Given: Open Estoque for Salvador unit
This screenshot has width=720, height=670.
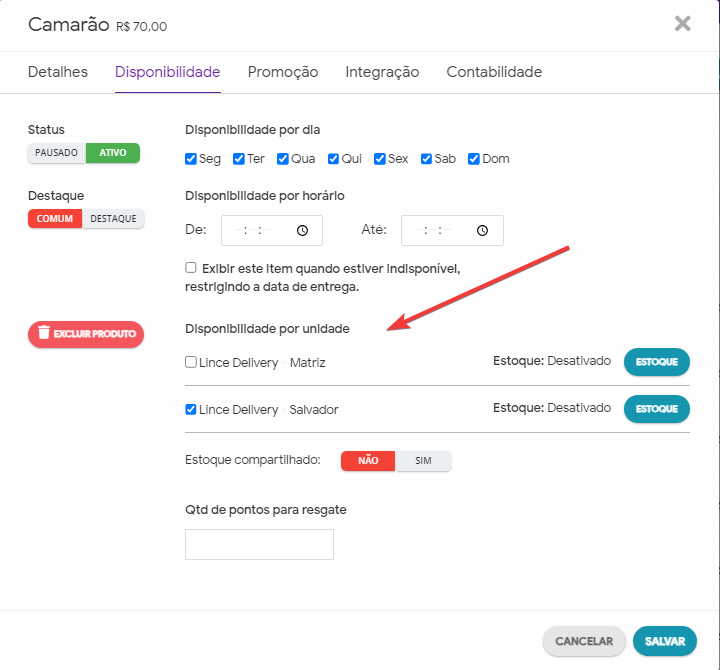Looking at the screenshot, I should [657, 408].
